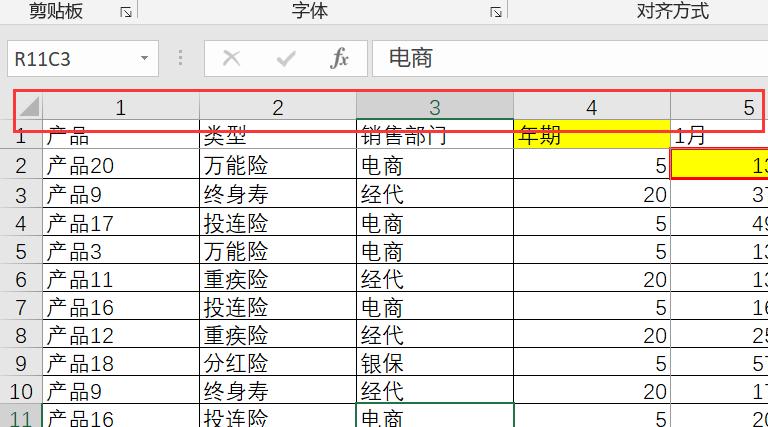Click the formula bar containing 电商
Viewport: 768px width, 427px height.
(x=570, y=58)
